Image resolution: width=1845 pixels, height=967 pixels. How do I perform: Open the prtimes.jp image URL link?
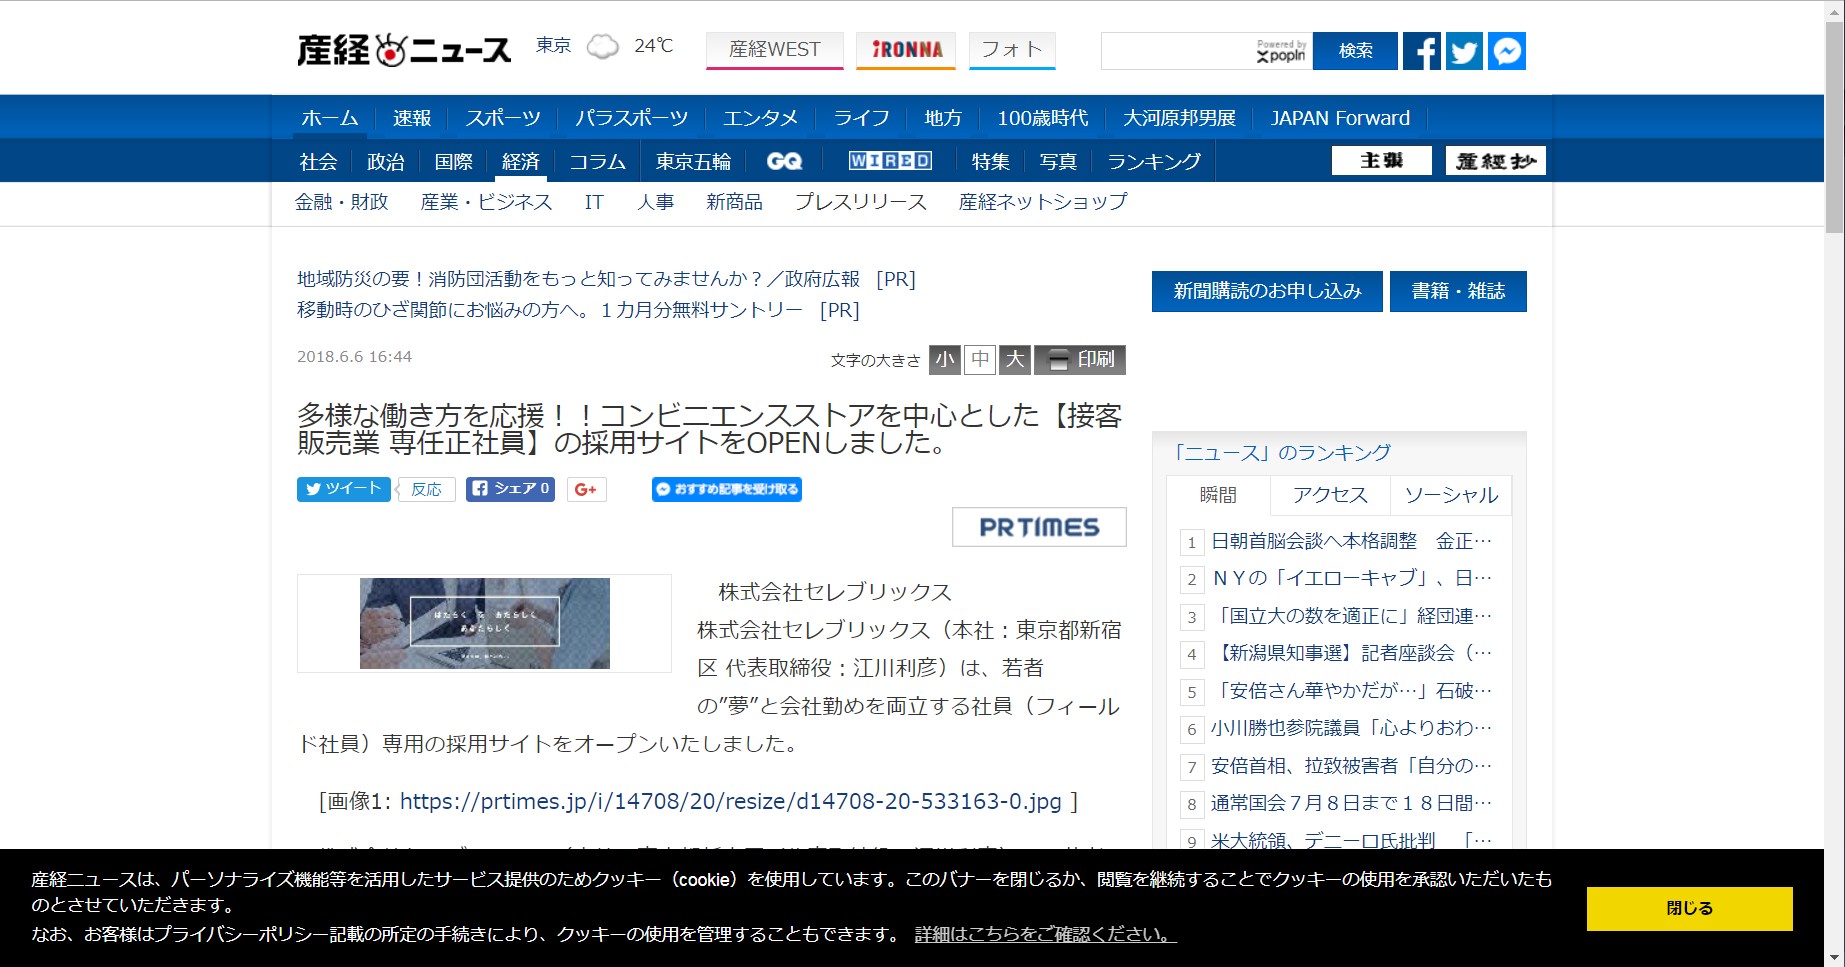point(730,801)
